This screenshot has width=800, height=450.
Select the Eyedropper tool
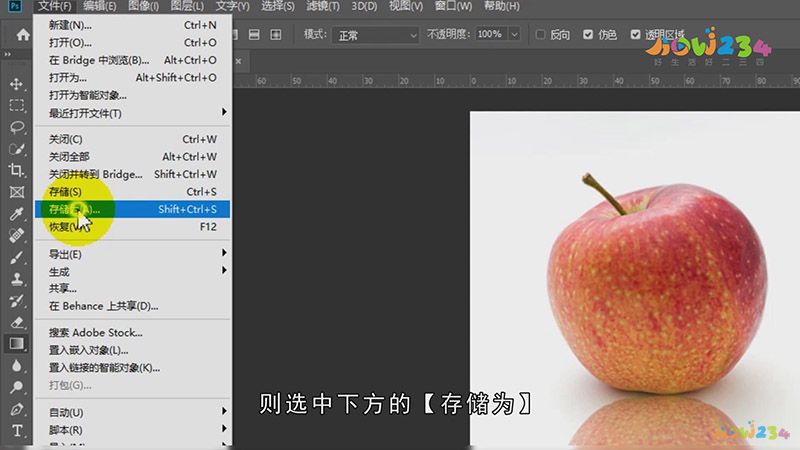(x=16, y=214)
